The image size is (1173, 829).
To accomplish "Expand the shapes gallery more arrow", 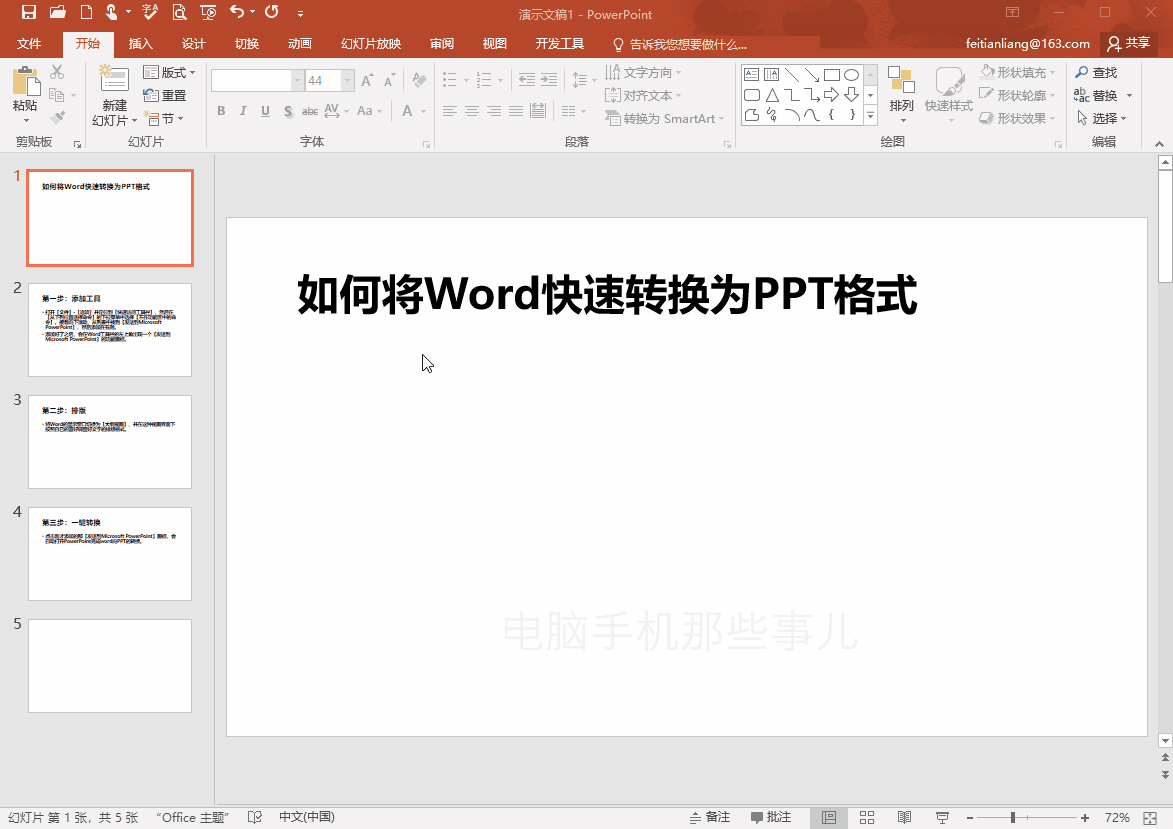I will [x=870, y=115].
